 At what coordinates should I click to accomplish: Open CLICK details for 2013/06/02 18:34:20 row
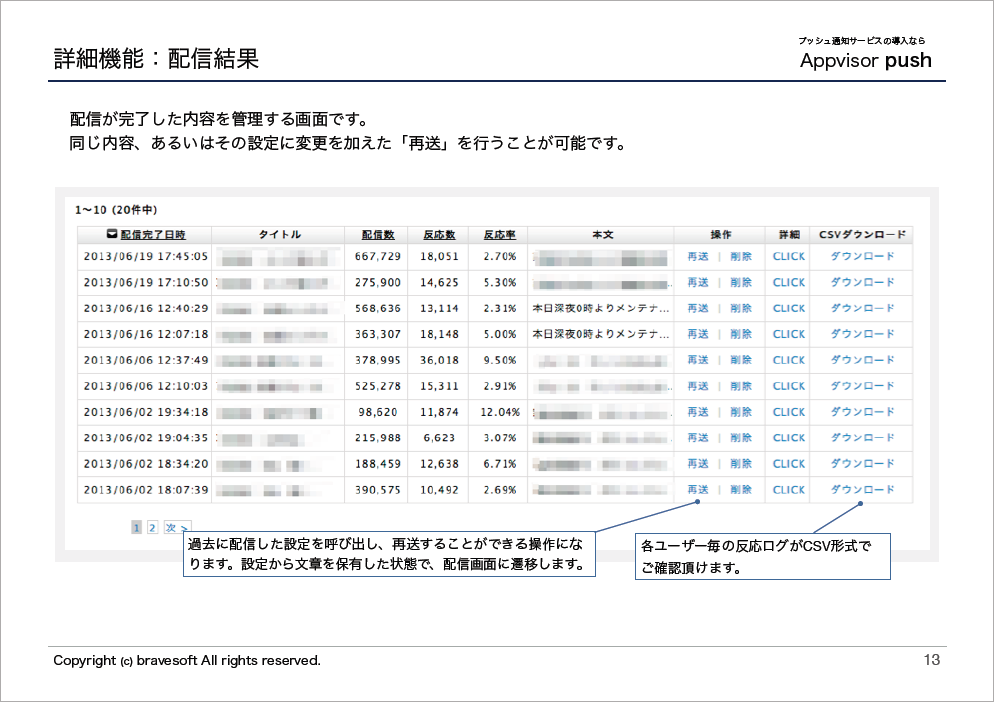pos(789,464)
